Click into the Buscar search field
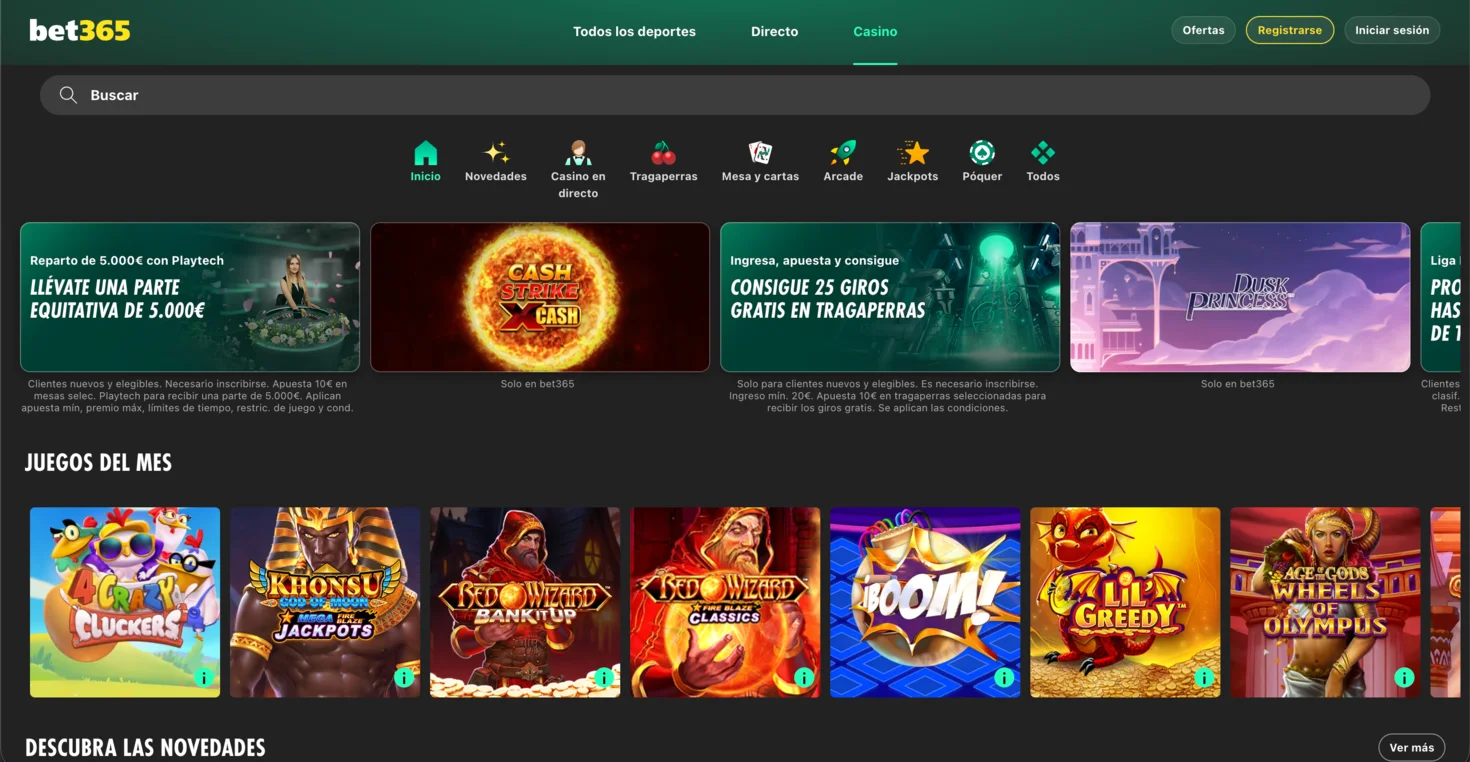 coord(735,95)
